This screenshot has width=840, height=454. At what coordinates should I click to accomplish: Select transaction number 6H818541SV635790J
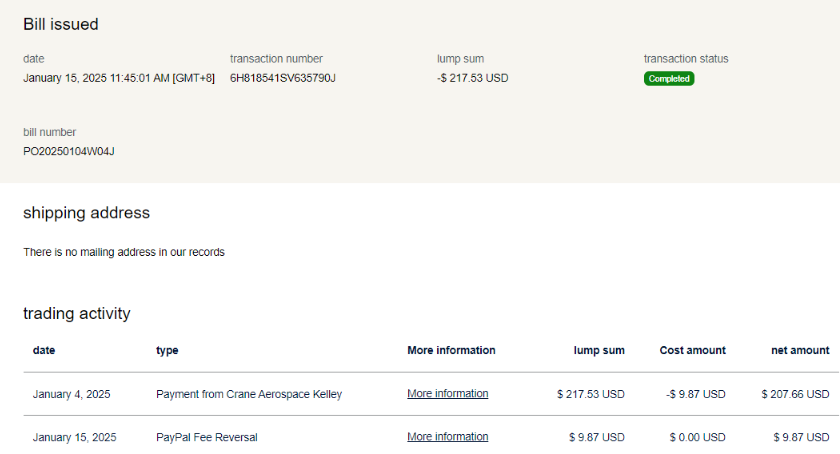point(282,78)
